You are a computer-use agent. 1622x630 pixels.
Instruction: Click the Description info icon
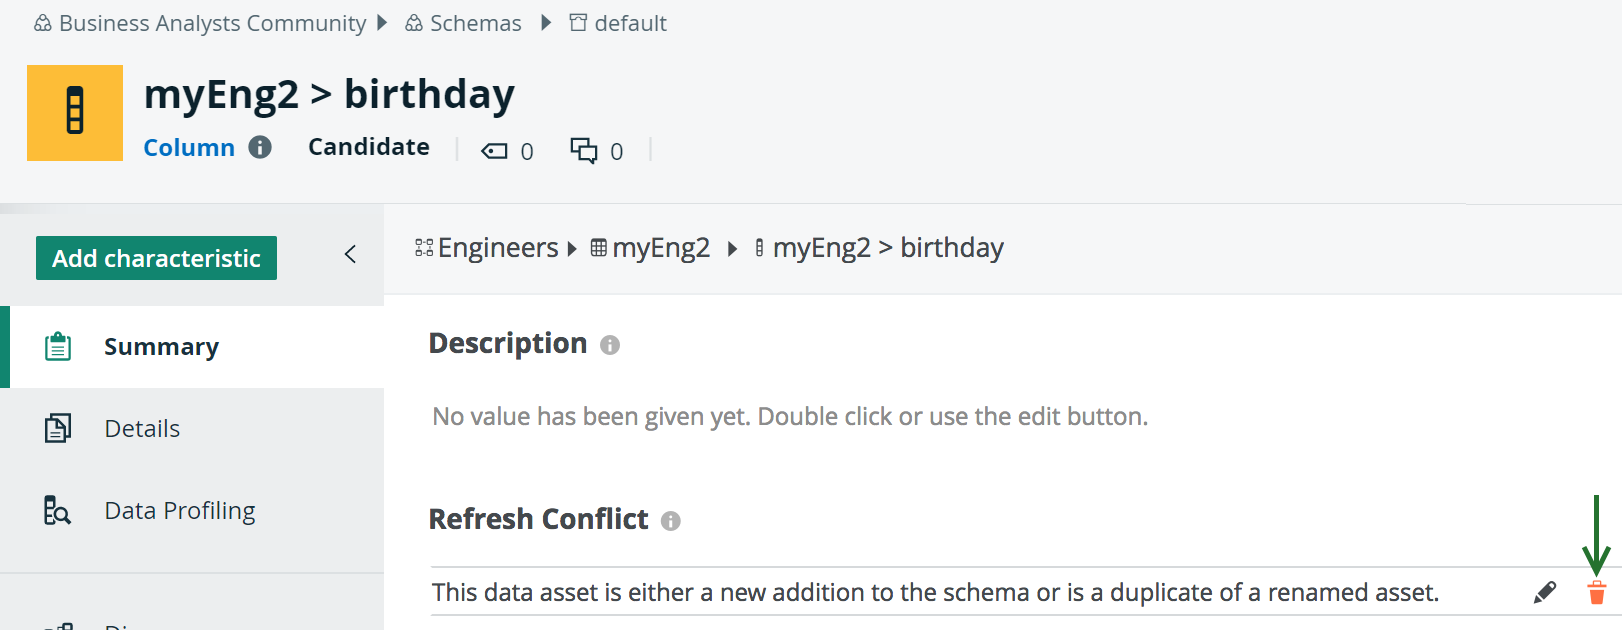coord(610,345)
